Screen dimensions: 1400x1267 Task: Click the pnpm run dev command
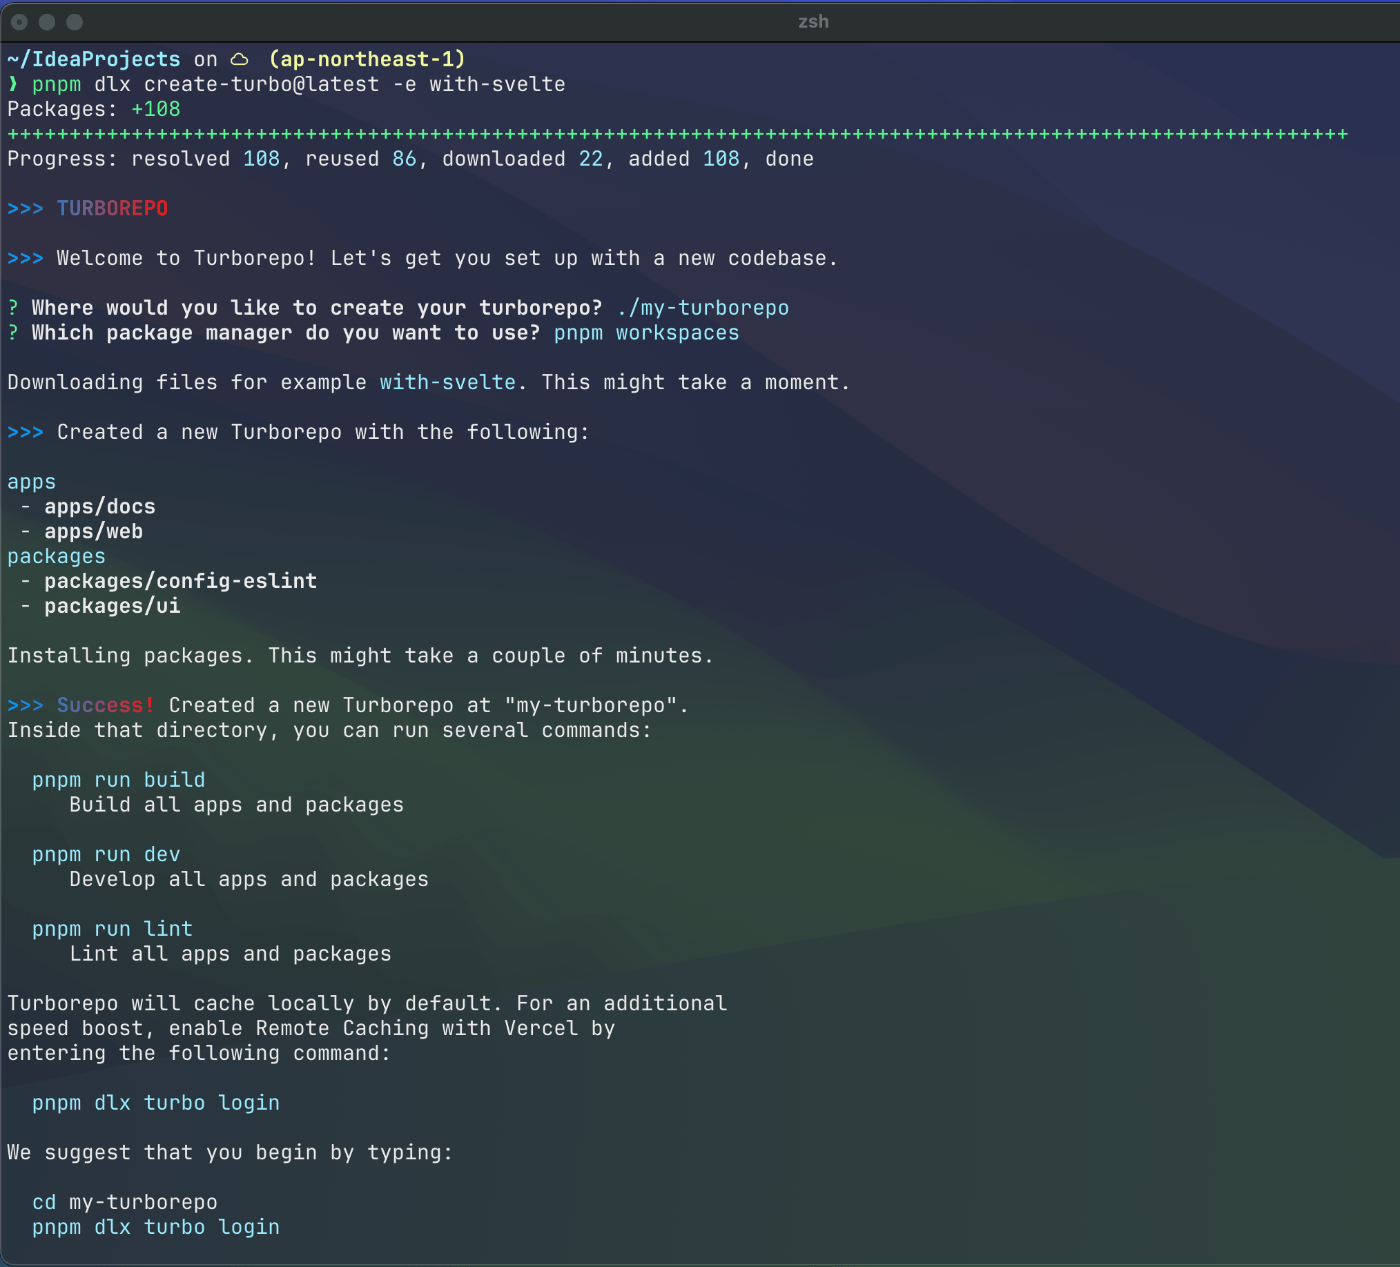pyautogui.click(x=106, y=855)
